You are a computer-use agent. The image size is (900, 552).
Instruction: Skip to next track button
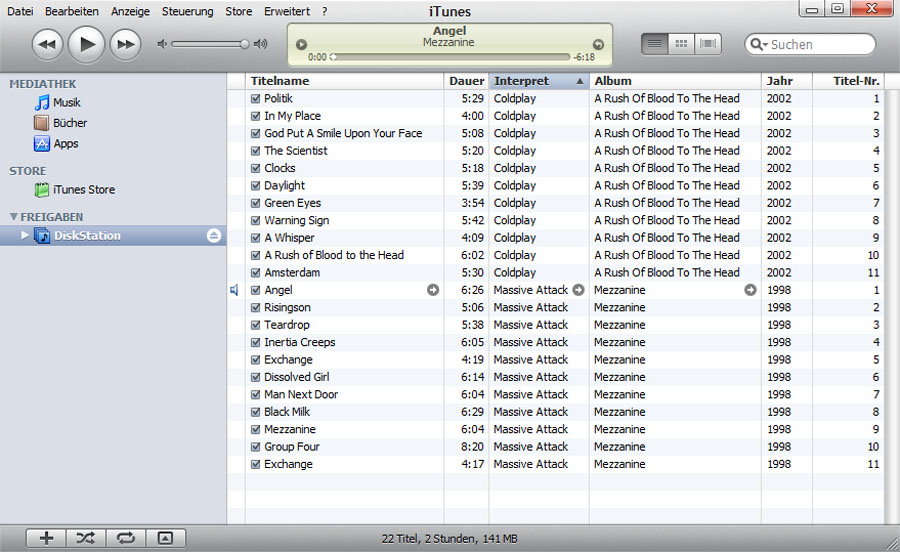126,44
